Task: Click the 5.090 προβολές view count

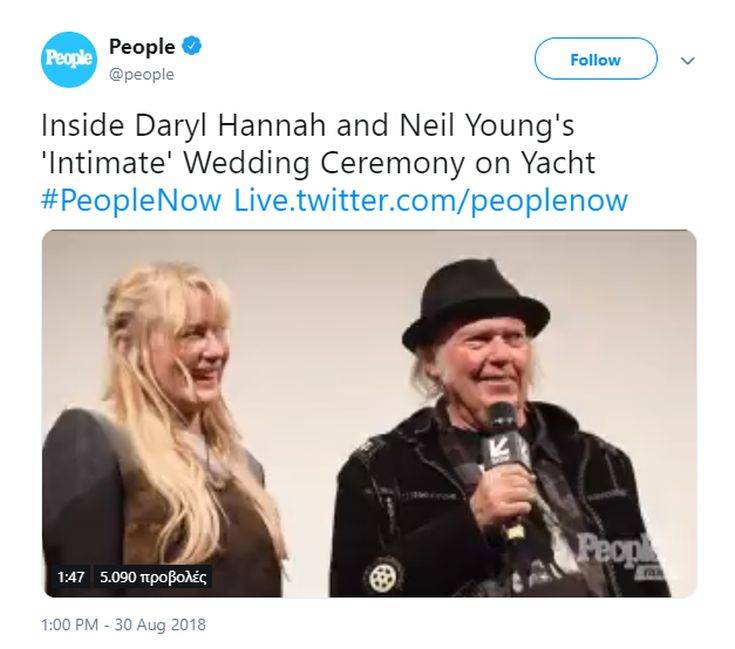Action: click(153, 577)
